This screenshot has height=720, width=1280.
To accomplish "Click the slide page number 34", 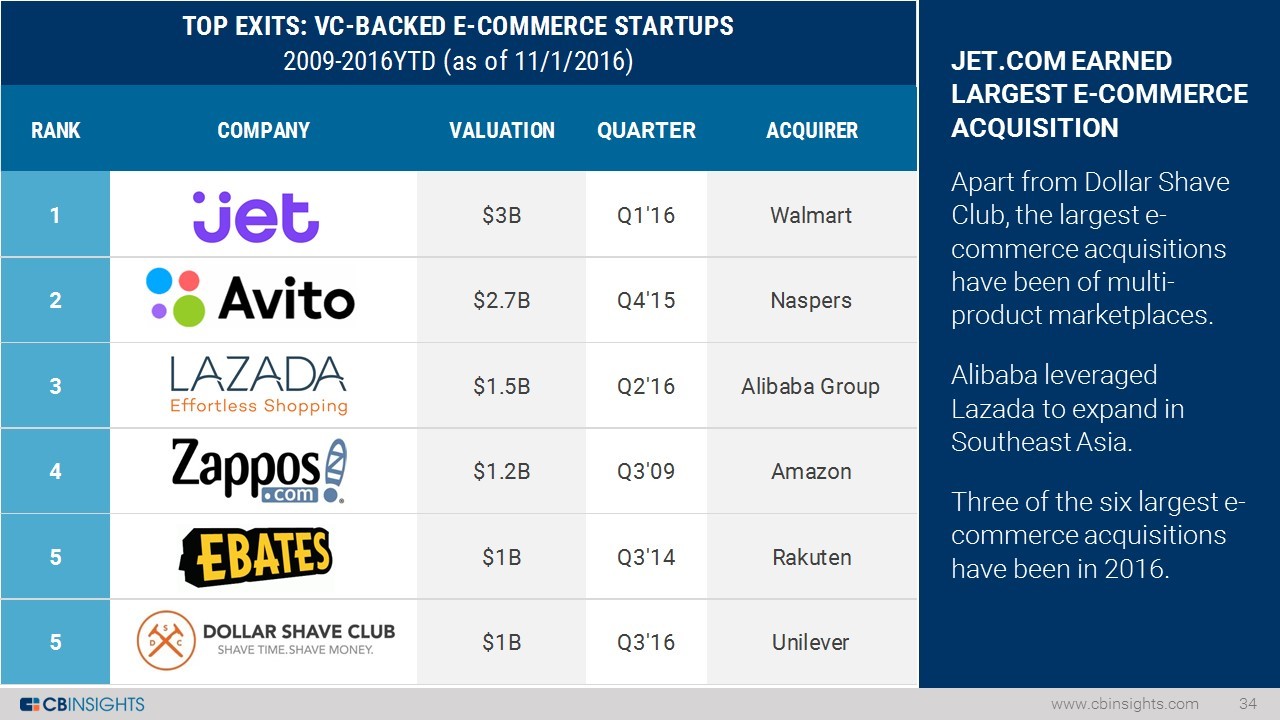I will point(1247,704).
